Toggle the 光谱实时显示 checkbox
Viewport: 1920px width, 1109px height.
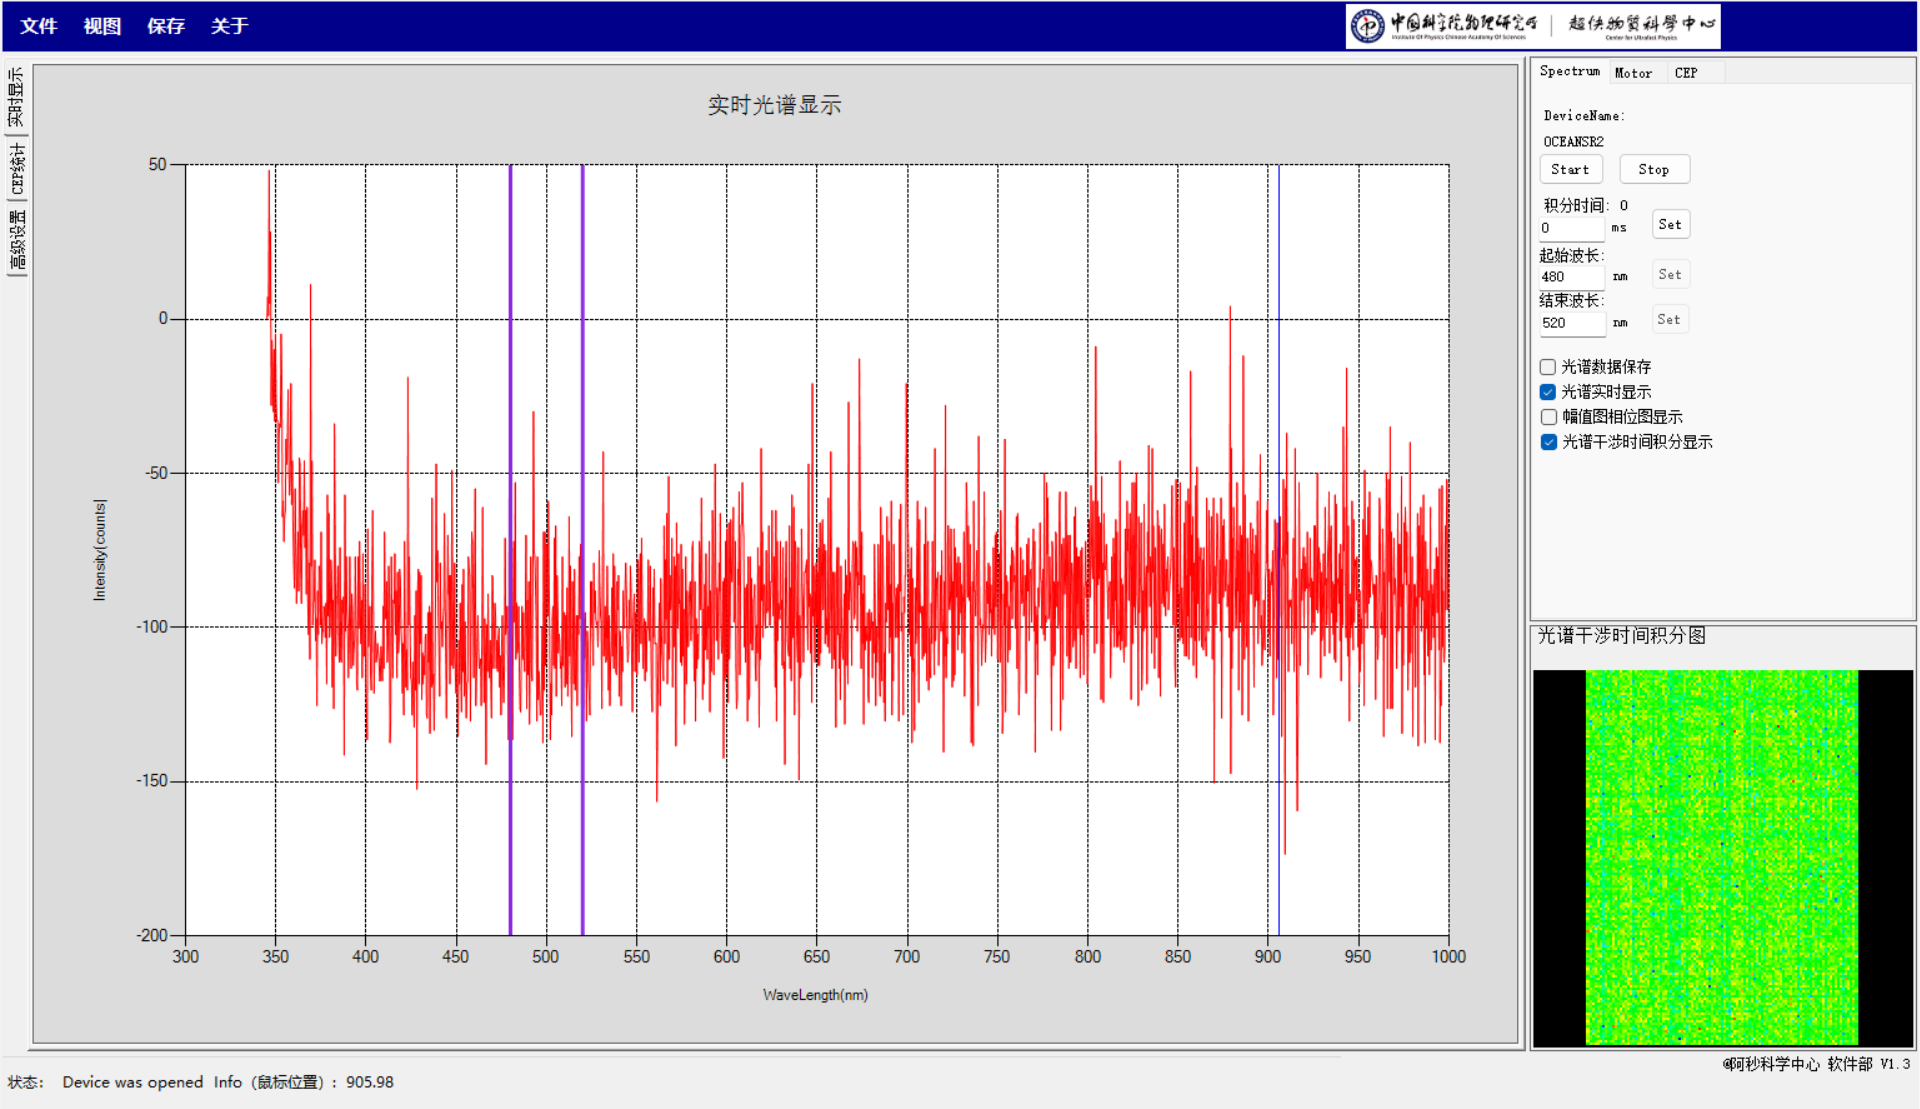(1548, 392)
